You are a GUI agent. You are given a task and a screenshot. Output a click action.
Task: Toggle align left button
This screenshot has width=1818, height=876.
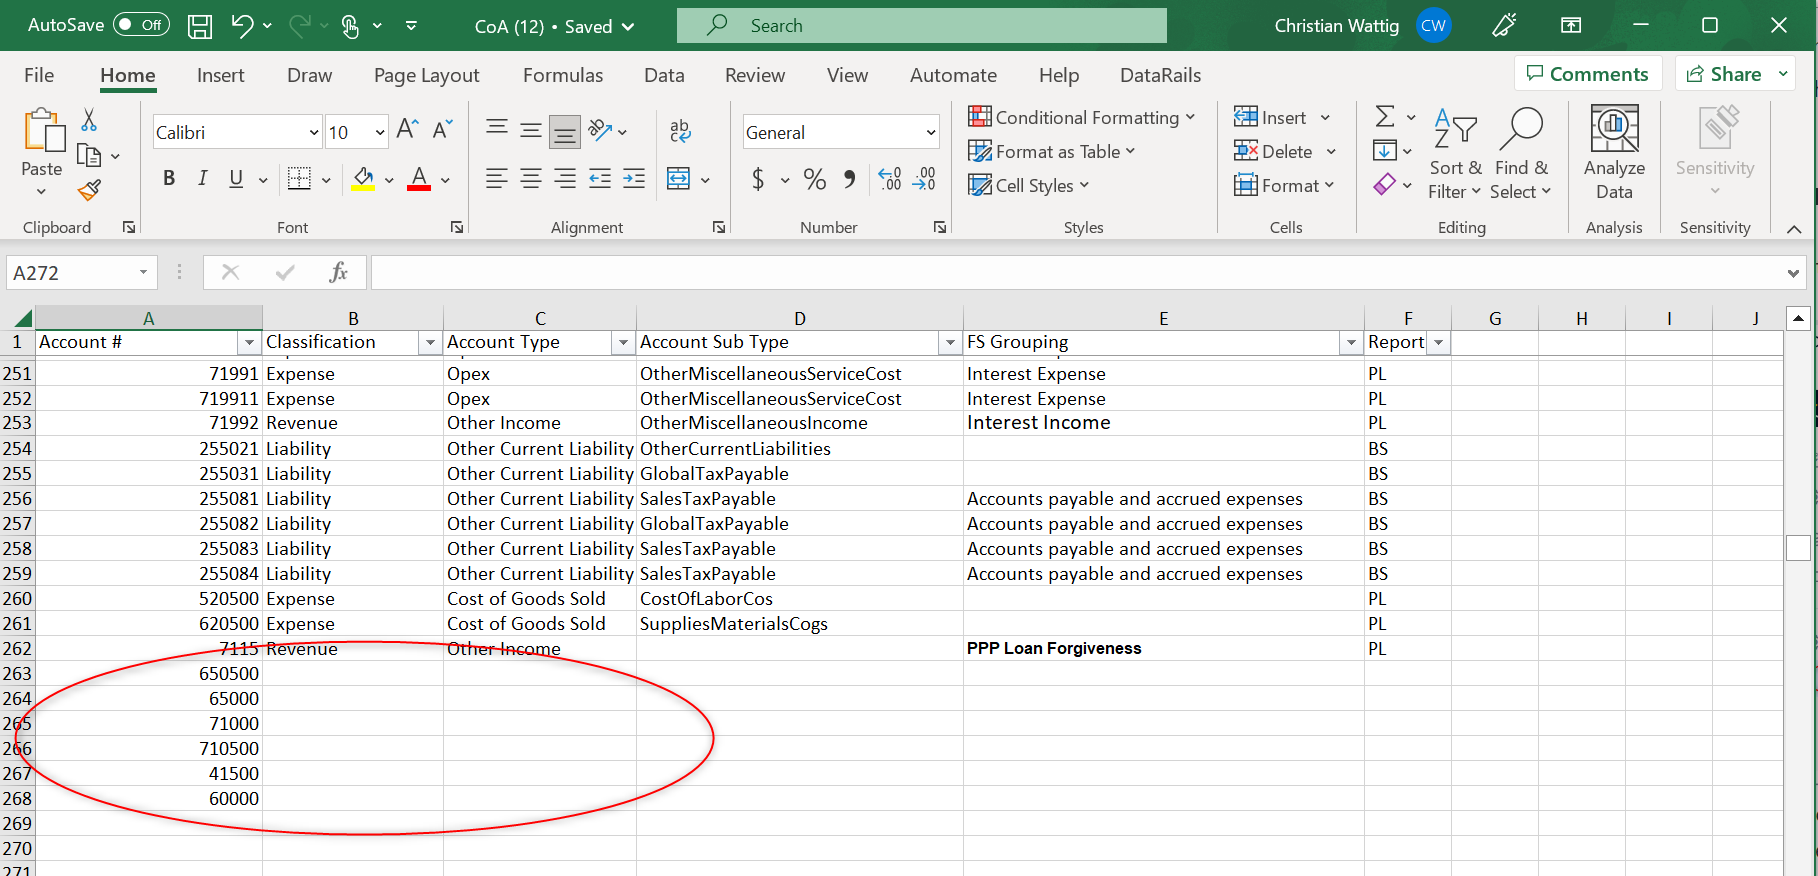(x=496, y=179)
